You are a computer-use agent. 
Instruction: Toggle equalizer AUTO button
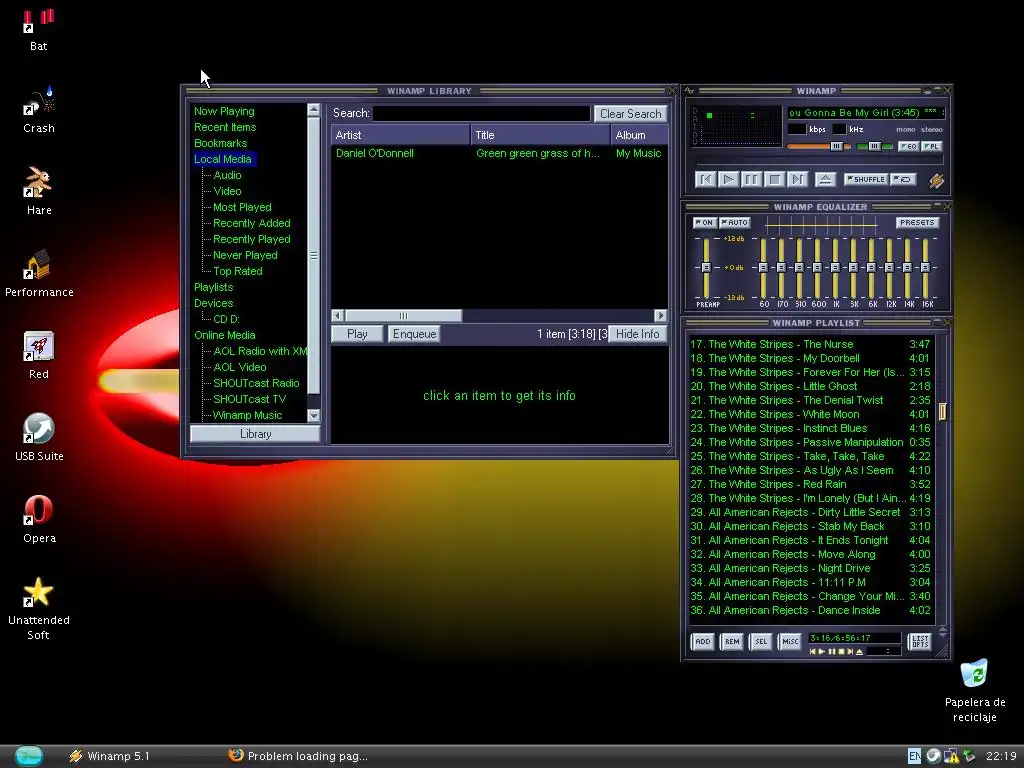pos(735,223)
